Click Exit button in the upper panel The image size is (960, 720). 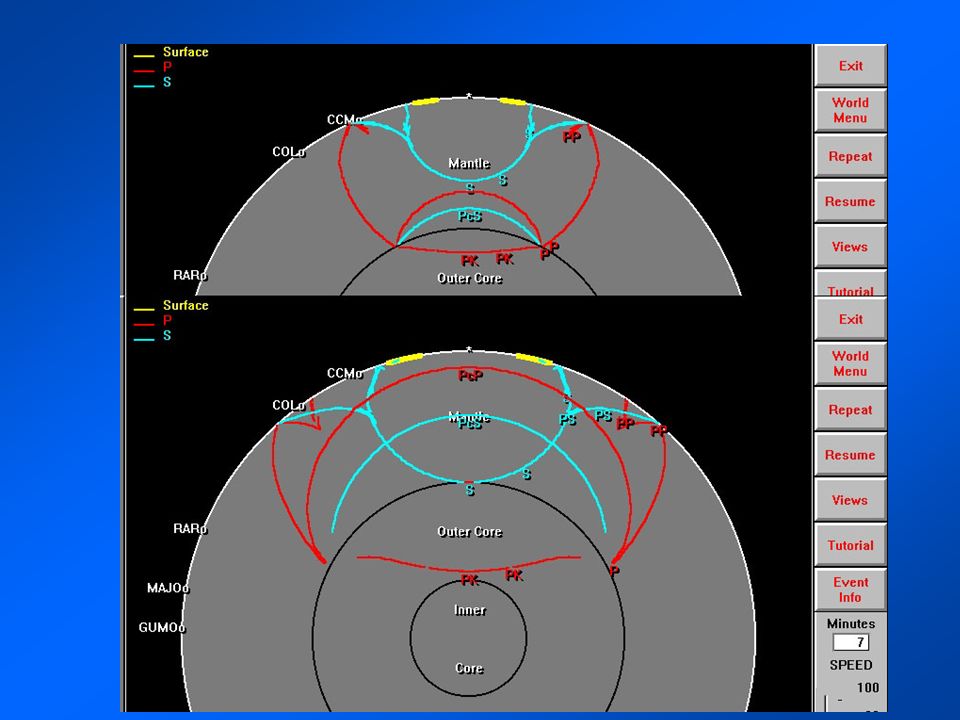point(850,66)
